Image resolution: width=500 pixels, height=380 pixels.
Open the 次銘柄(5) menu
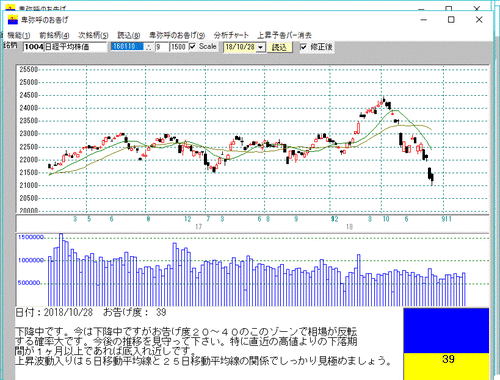click(x=93, y=35)
